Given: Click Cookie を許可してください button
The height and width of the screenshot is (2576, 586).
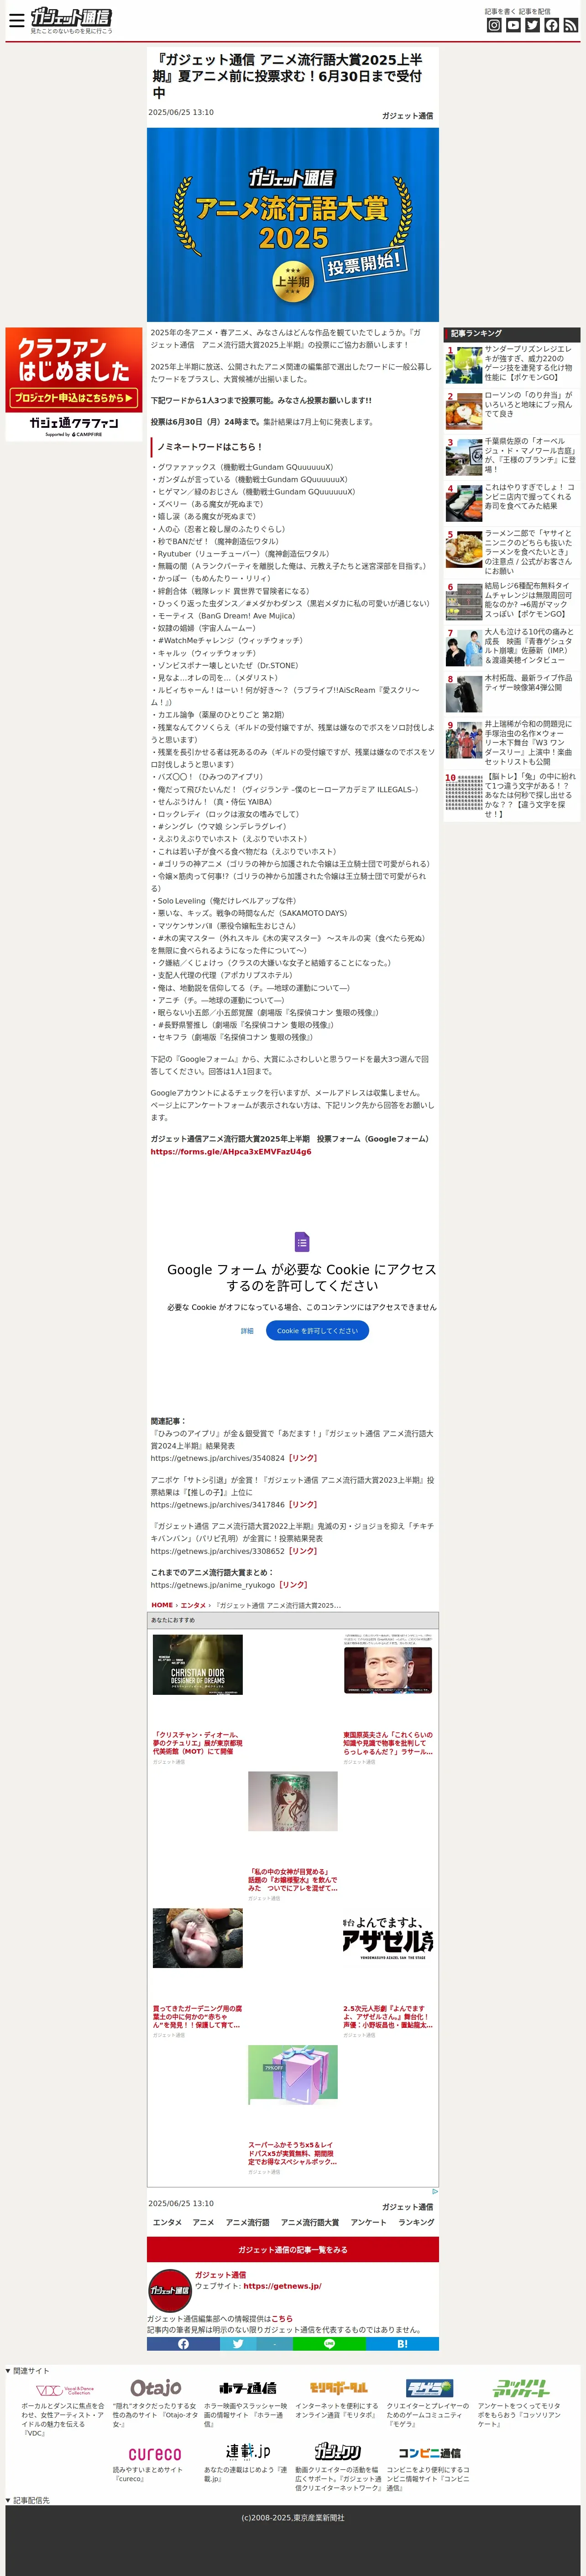Looking at the screenshot, I should [x=317, y=1330].
